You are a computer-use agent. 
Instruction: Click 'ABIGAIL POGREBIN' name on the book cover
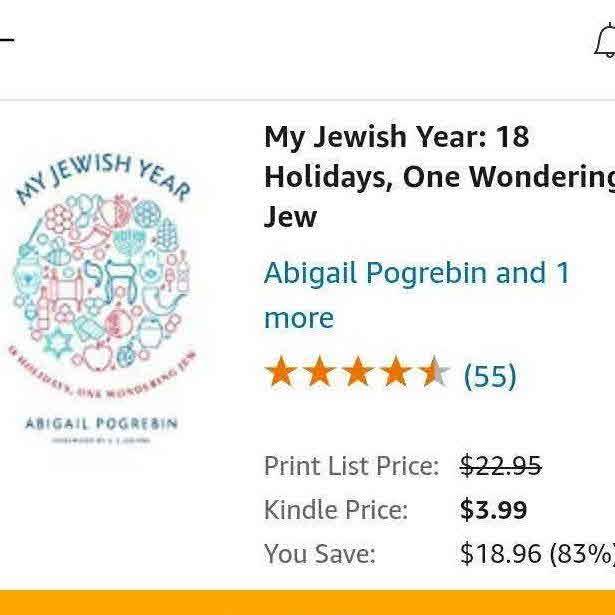99,423
